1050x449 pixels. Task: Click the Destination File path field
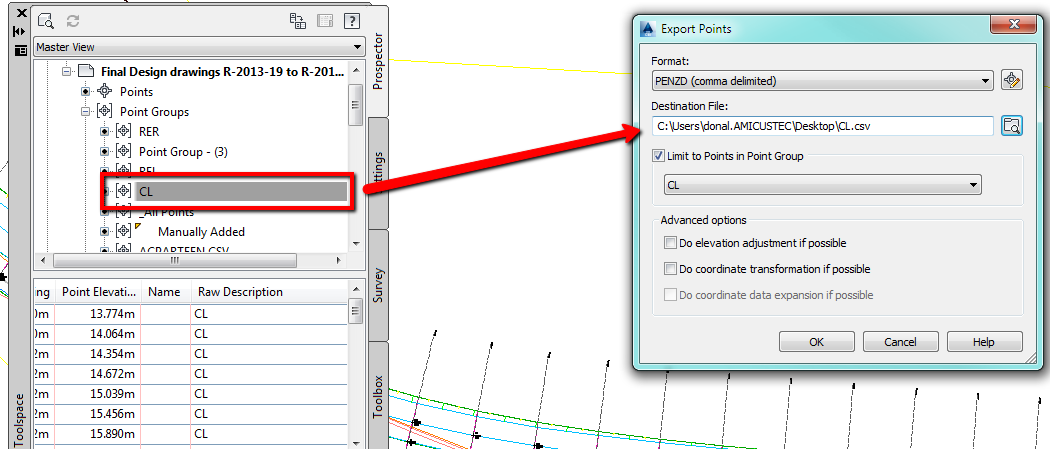pos(822,125)
